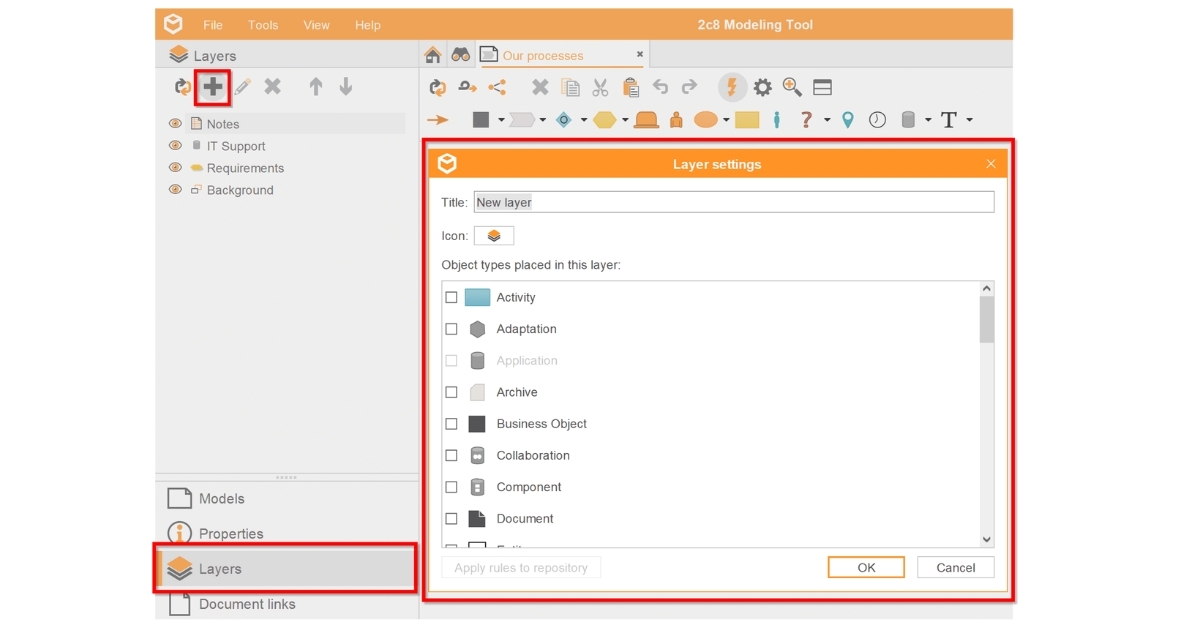This screenshot has width=1200, height=628.
Task: Open the File menu
Action: click(213, 25)
